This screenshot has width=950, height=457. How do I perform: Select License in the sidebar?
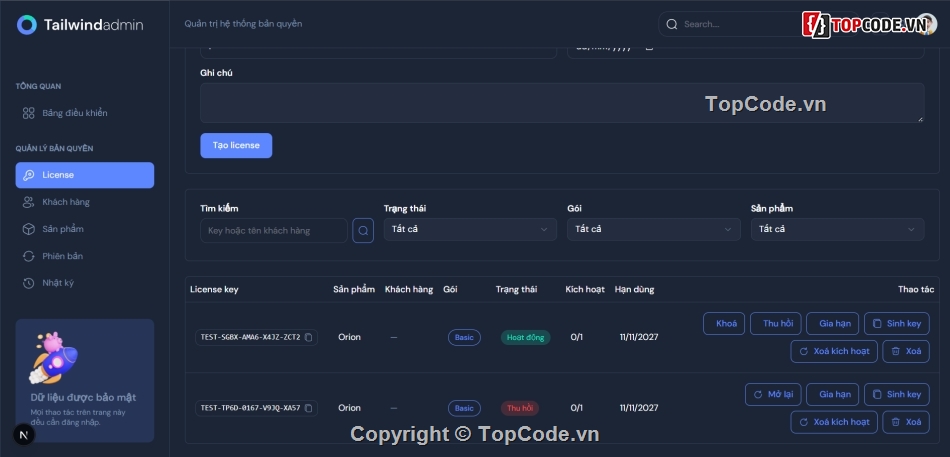(84, 175)
